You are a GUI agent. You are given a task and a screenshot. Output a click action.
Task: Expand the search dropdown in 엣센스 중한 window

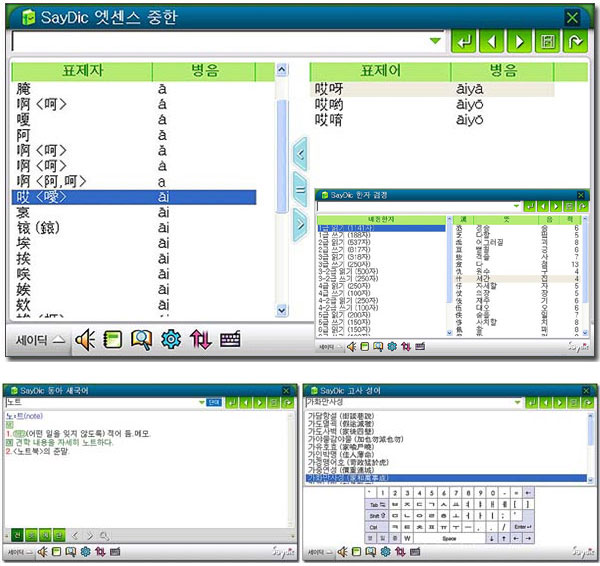[x=435, y=41]
